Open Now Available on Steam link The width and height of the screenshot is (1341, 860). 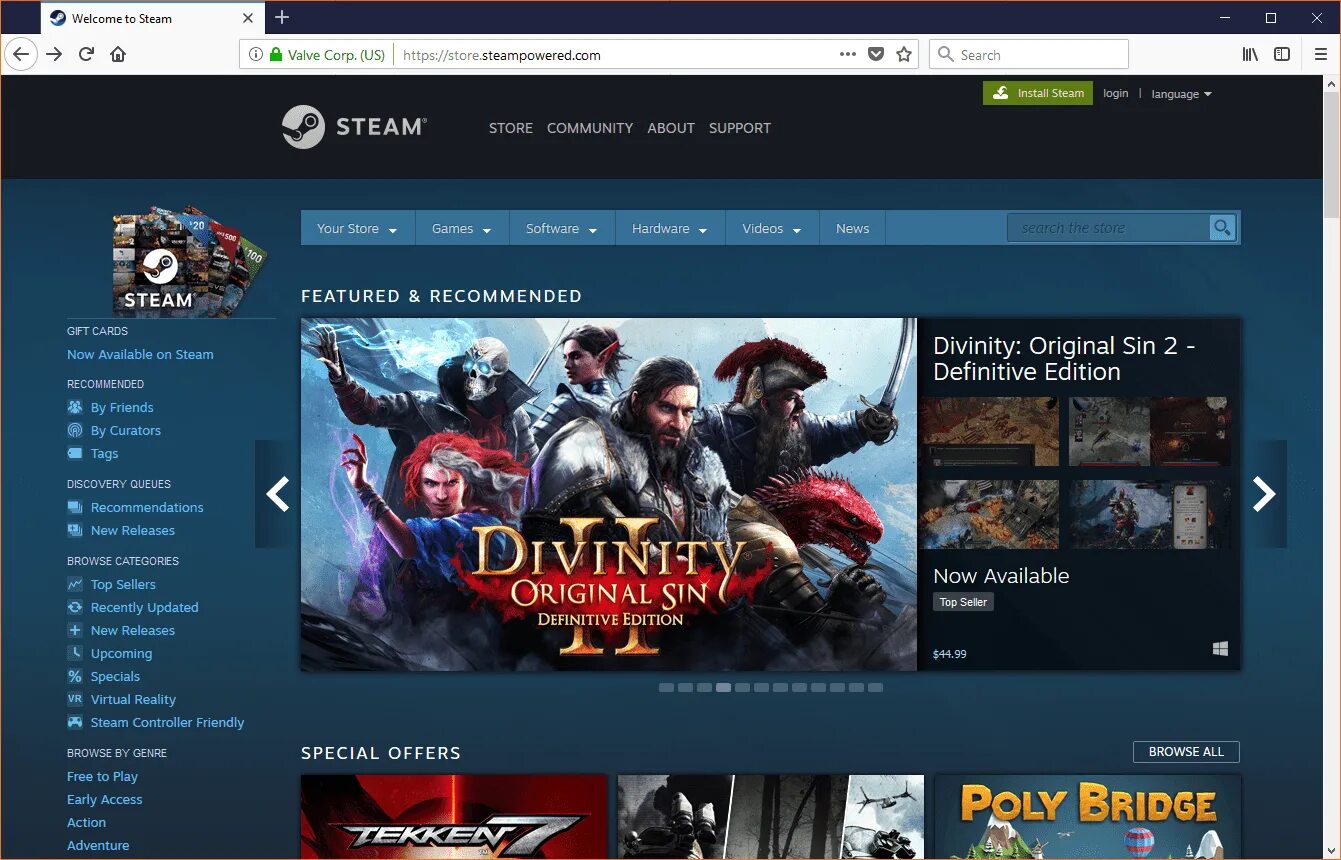tap(140, 354)
